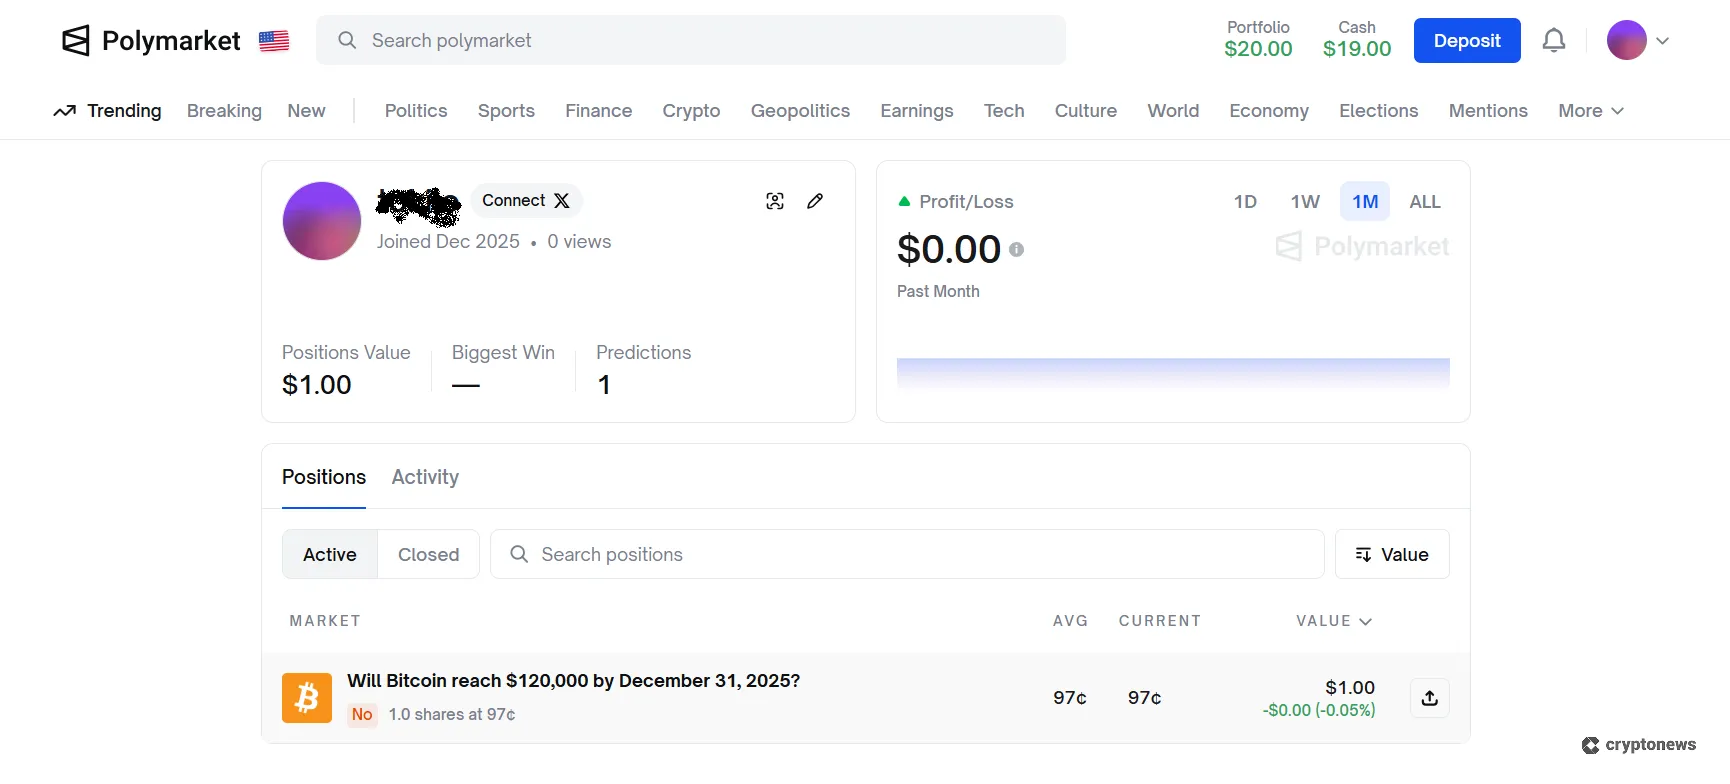Click the US flag icon
Image resolution: width=1730 pixels, height=784 pixels.
click(274, 41)
